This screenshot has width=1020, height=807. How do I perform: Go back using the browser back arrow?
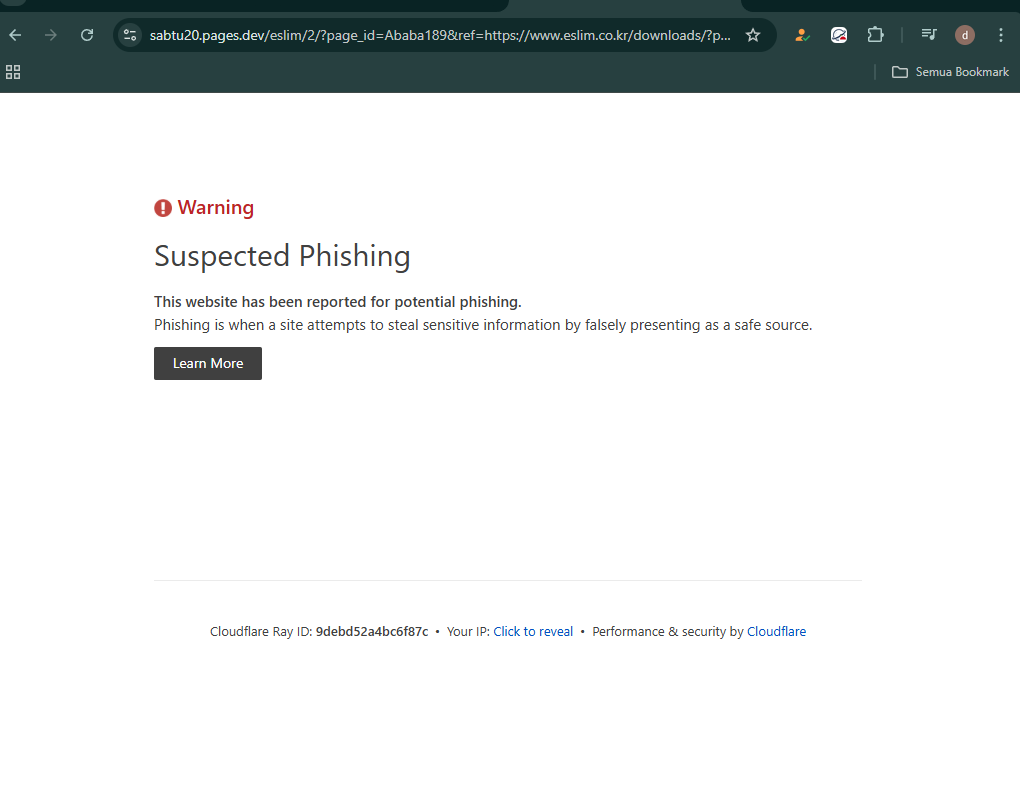pyautogui.click(x=15, y=35)
